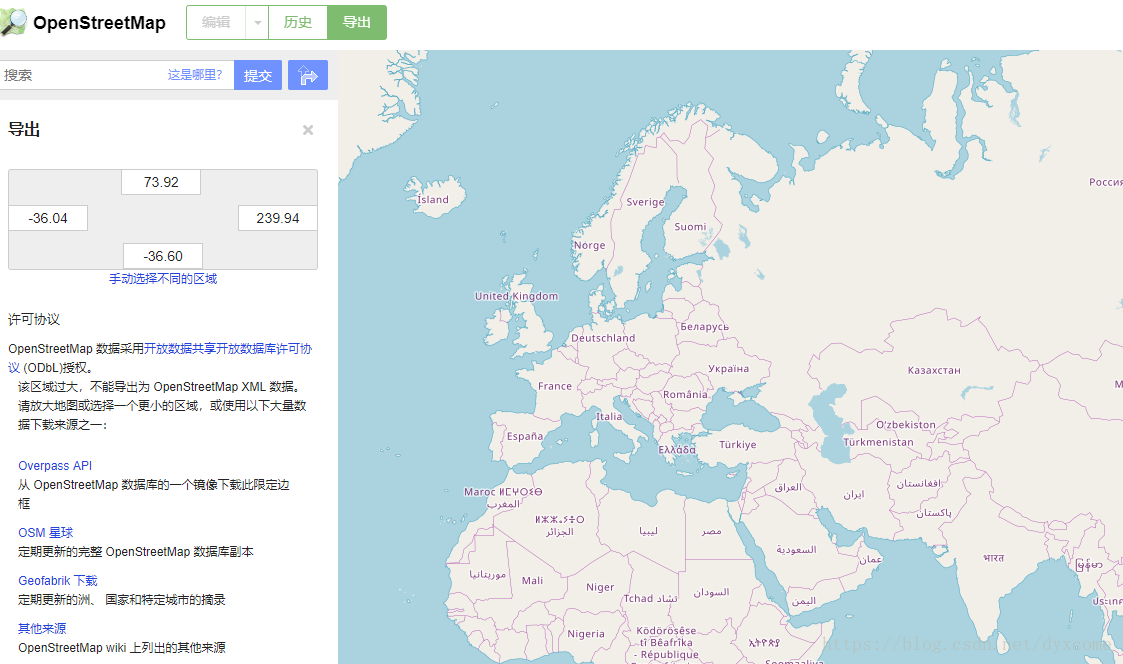This screenshot has height=664, width=1123.
Task: Click the O'zbekiston label on map
Action: coord(906,425)
